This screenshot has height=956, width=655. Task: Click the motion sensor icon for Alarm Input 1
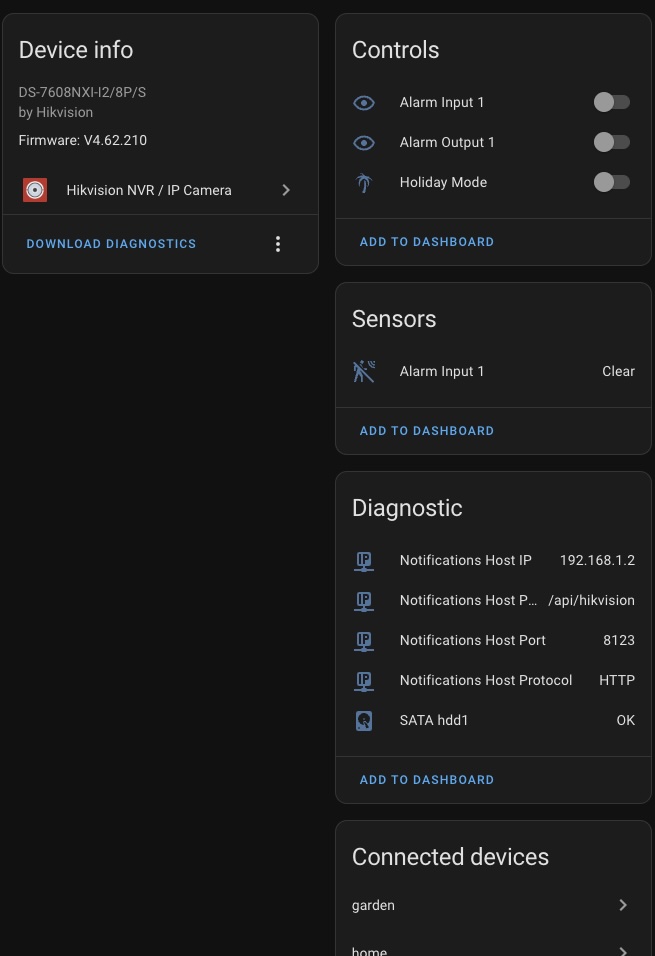tap(364, 371)
